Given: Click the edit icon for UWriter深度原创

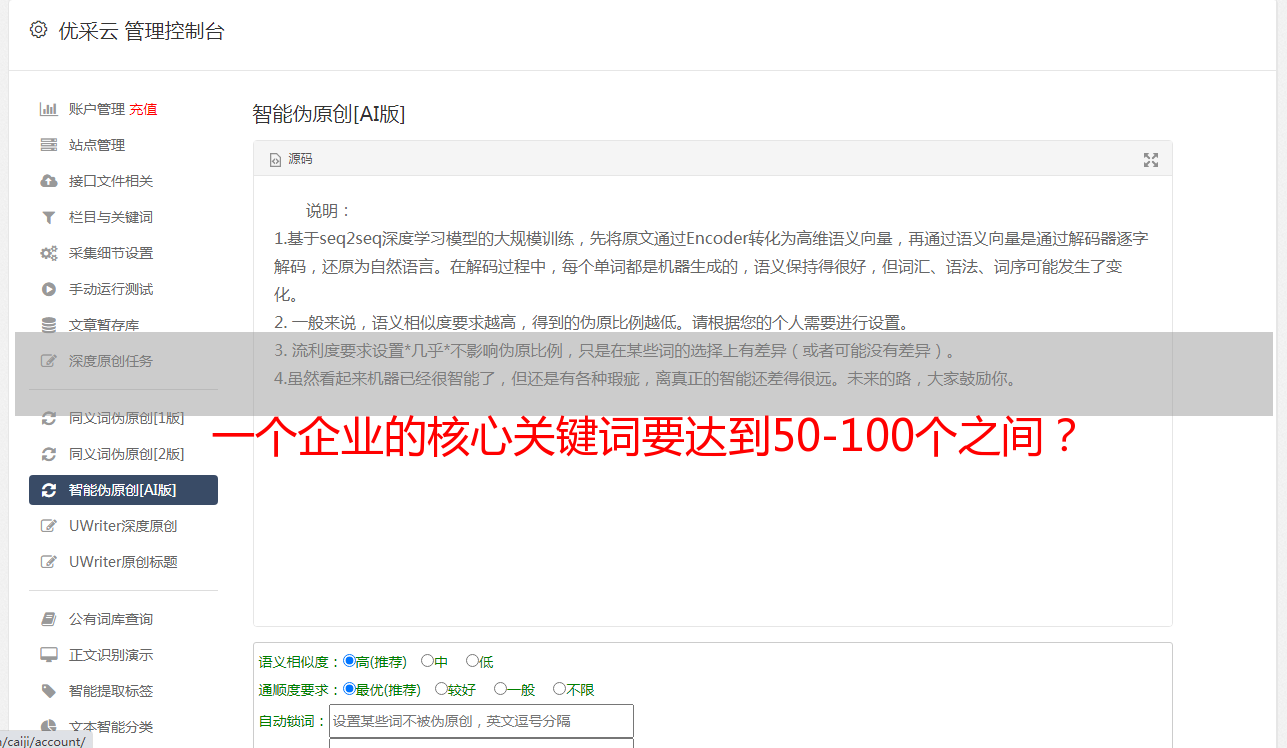Looking at the screenshot, I should coord(48,526).
